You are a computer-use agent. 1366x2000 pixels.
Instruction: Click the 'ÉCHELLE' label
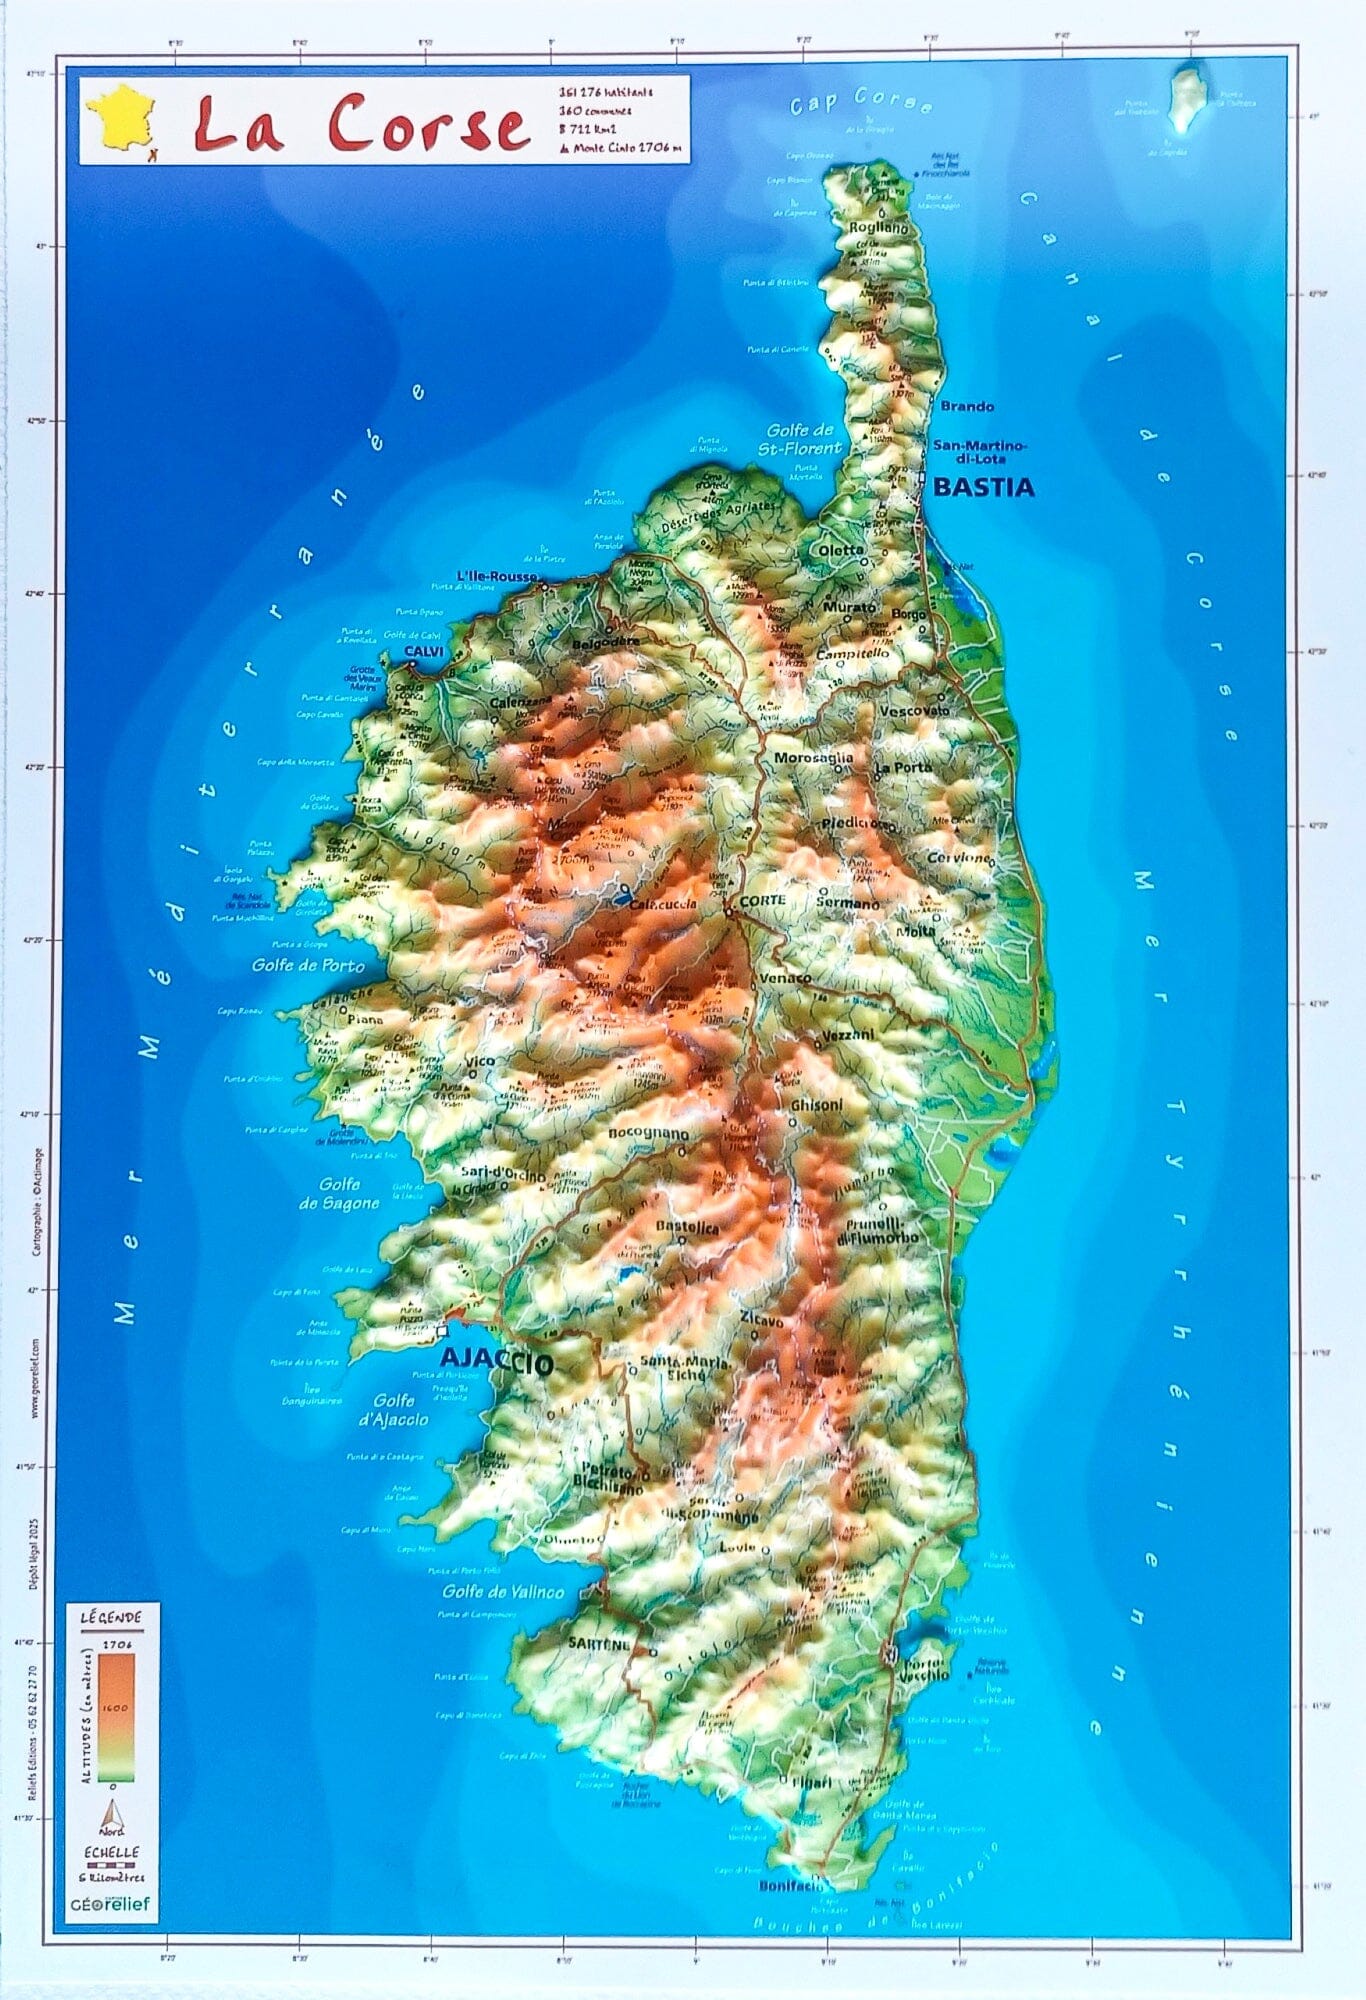pyautogui.click(x=111, y=1851)
